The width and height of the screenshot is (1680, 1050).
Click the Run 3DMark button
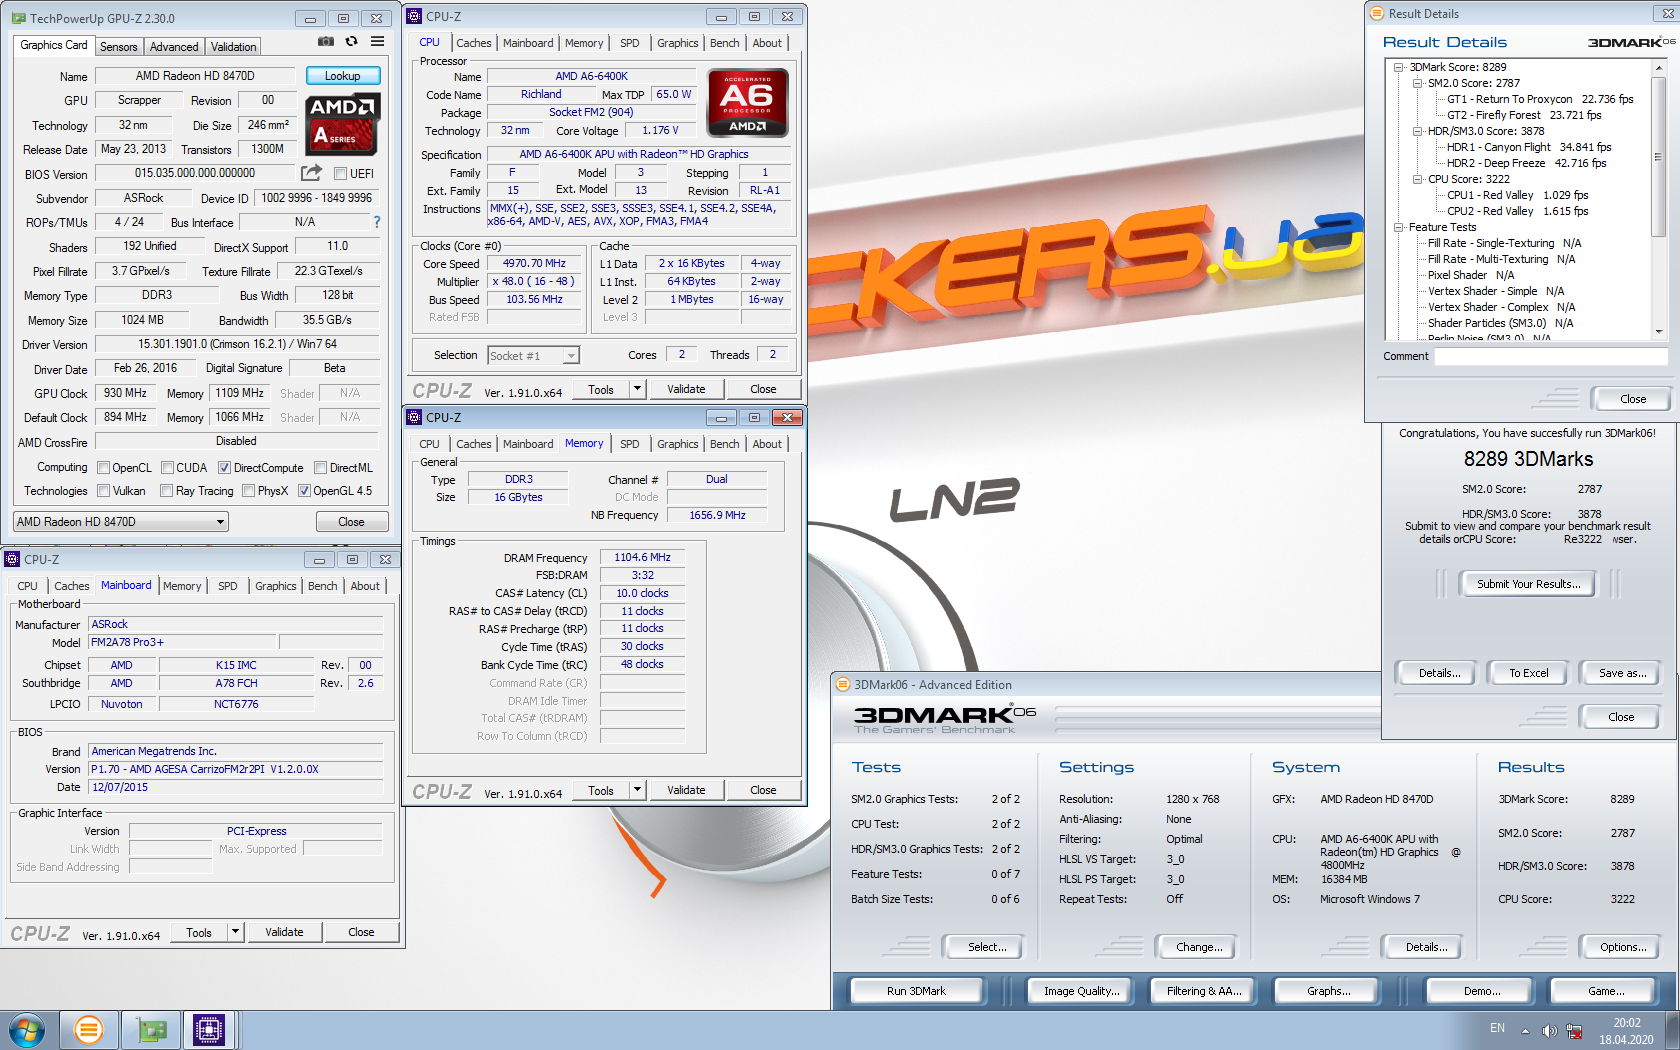click(916, 991)
